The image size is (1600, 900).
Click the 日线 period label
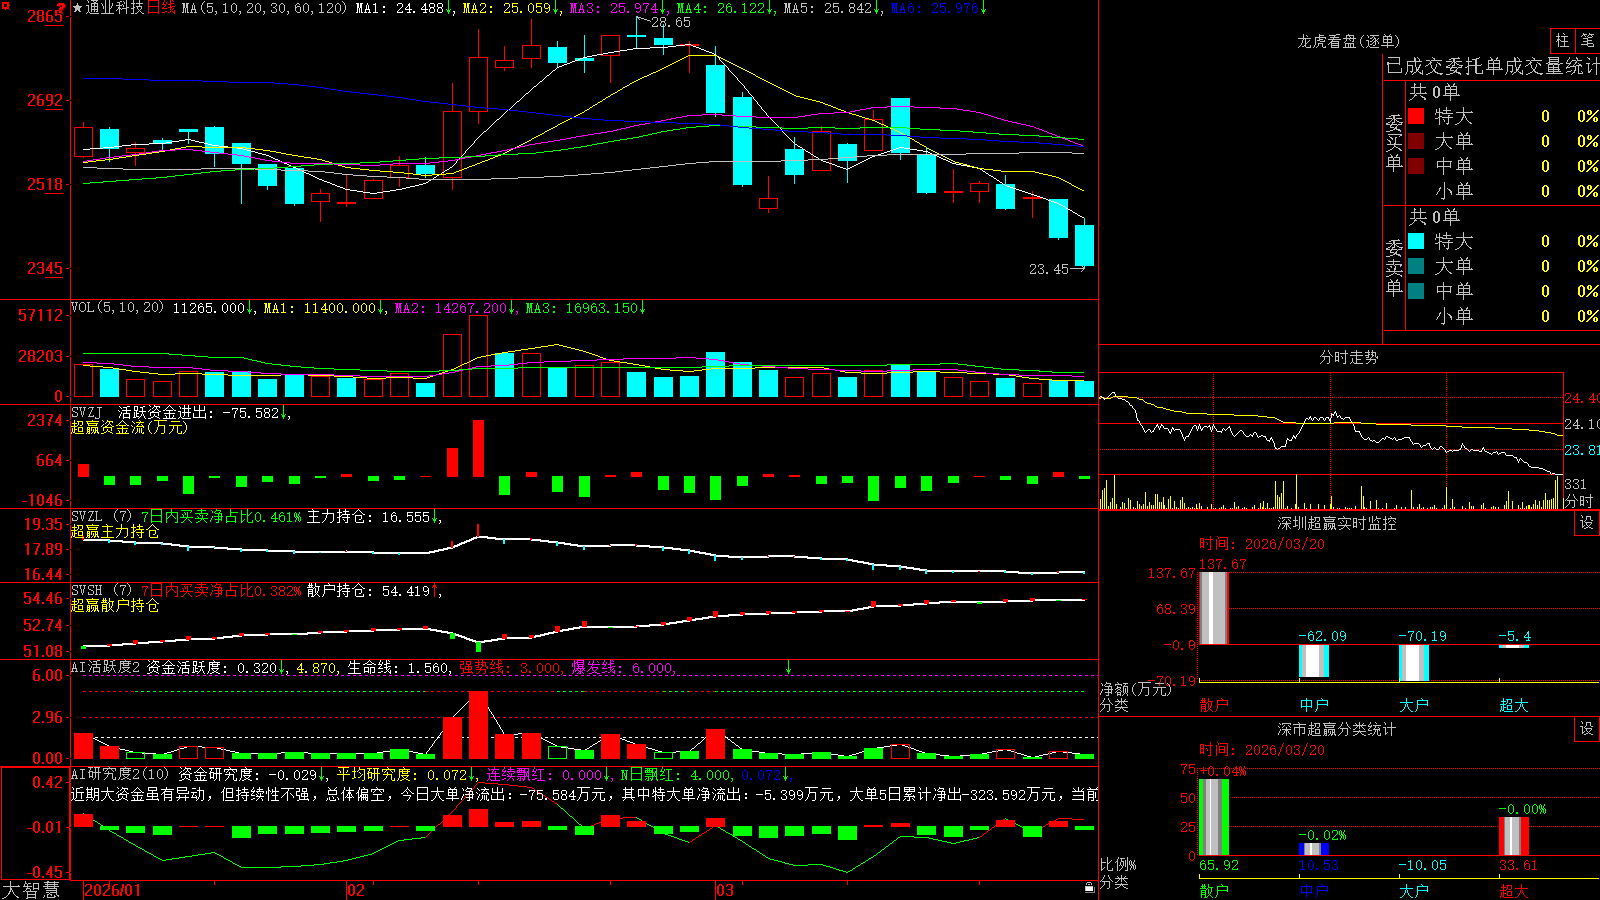(x=161, y=8)
